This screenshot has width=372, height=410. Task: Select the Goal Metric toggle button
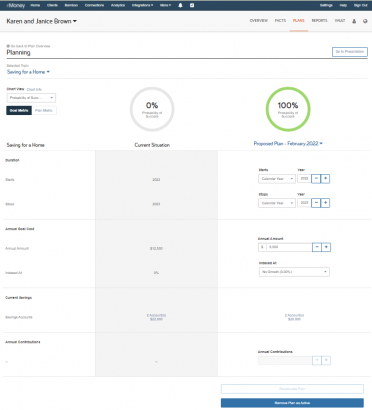tap(19, 110)
